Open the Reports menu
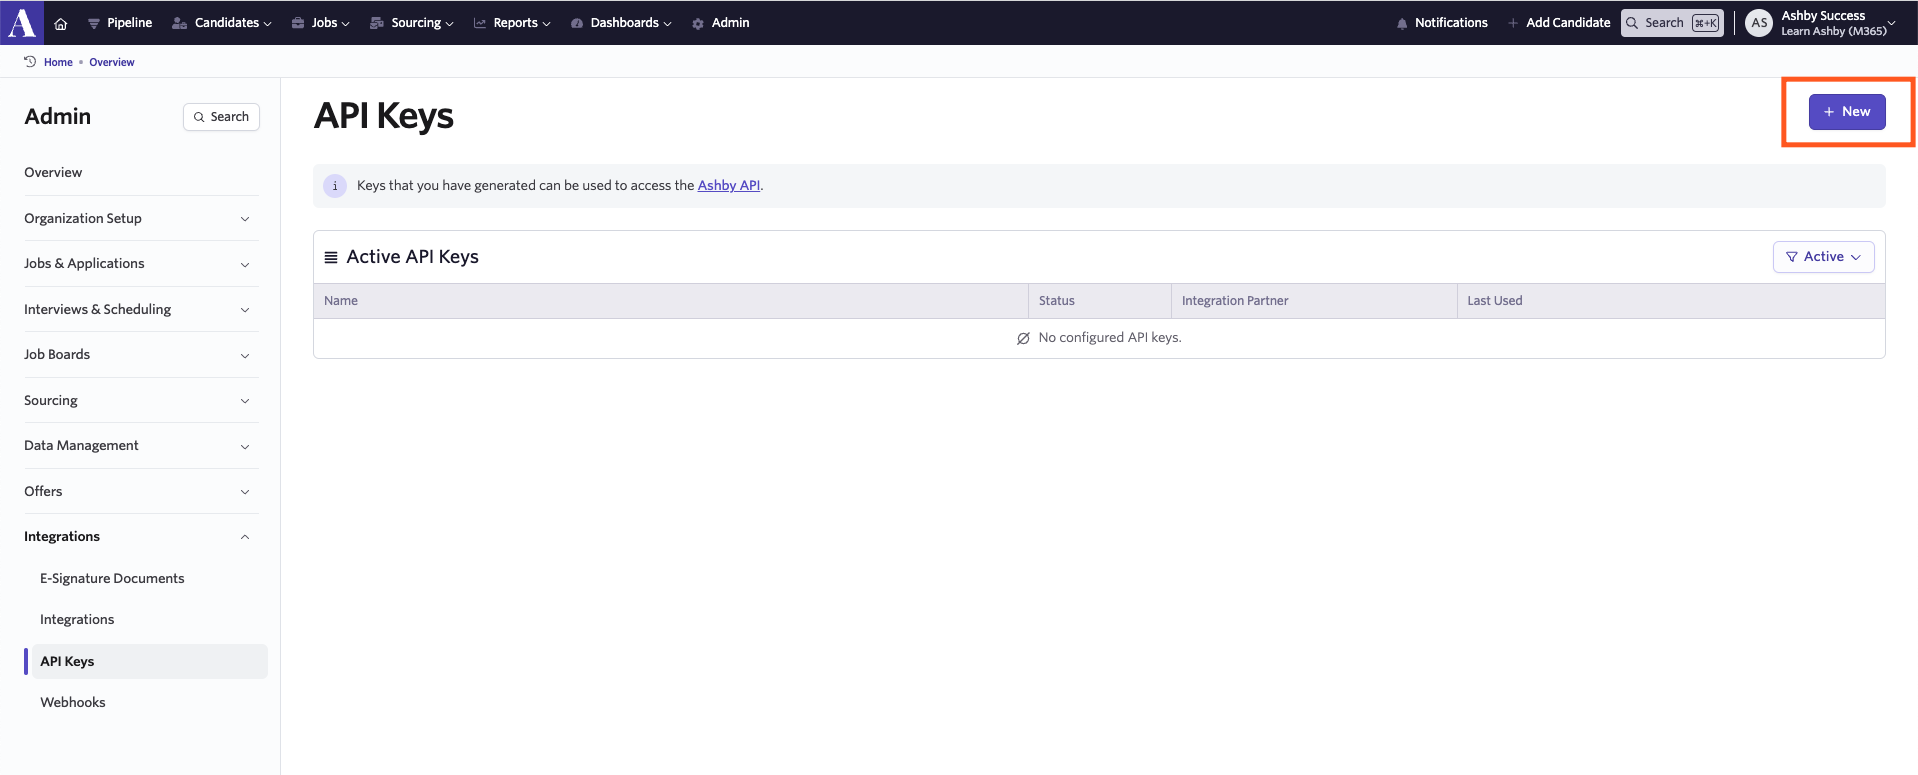 pos(512,23)
